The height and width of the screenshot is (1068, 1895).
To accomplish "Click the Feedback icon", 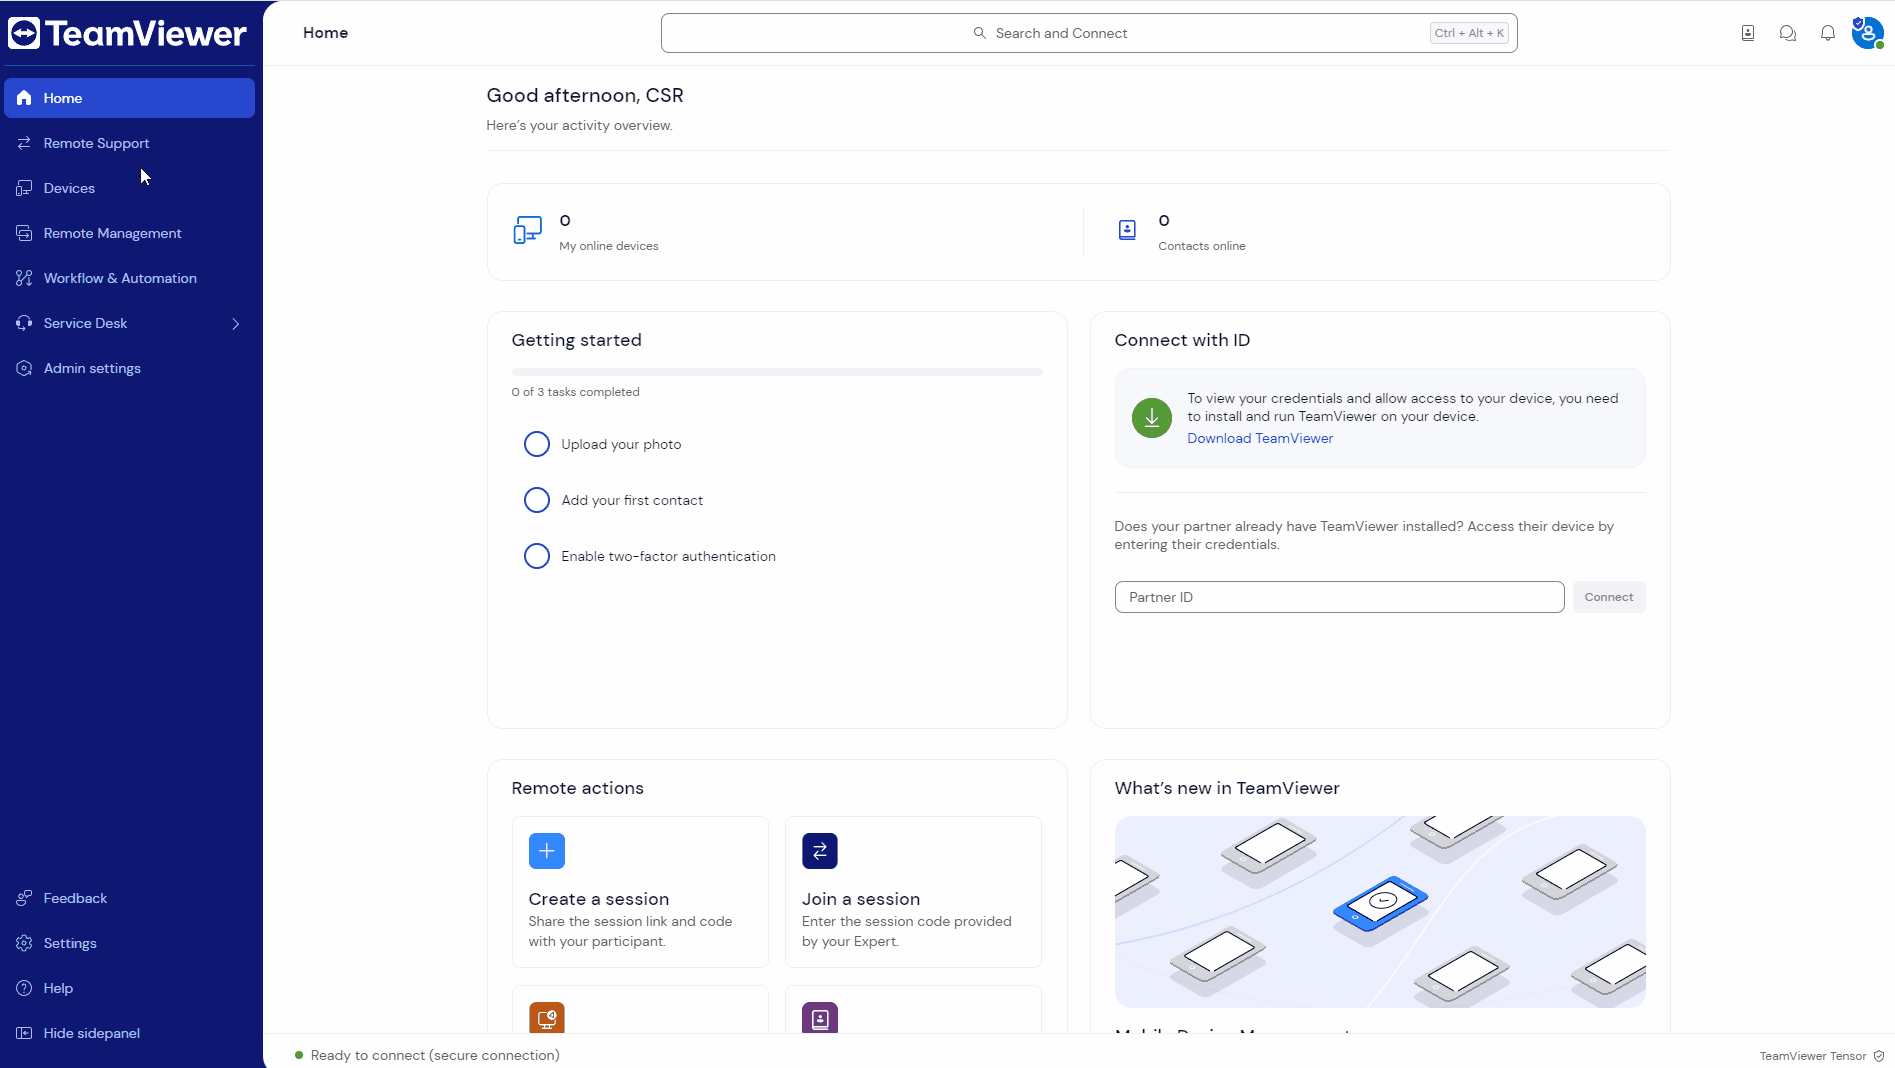I will point(24,898).
